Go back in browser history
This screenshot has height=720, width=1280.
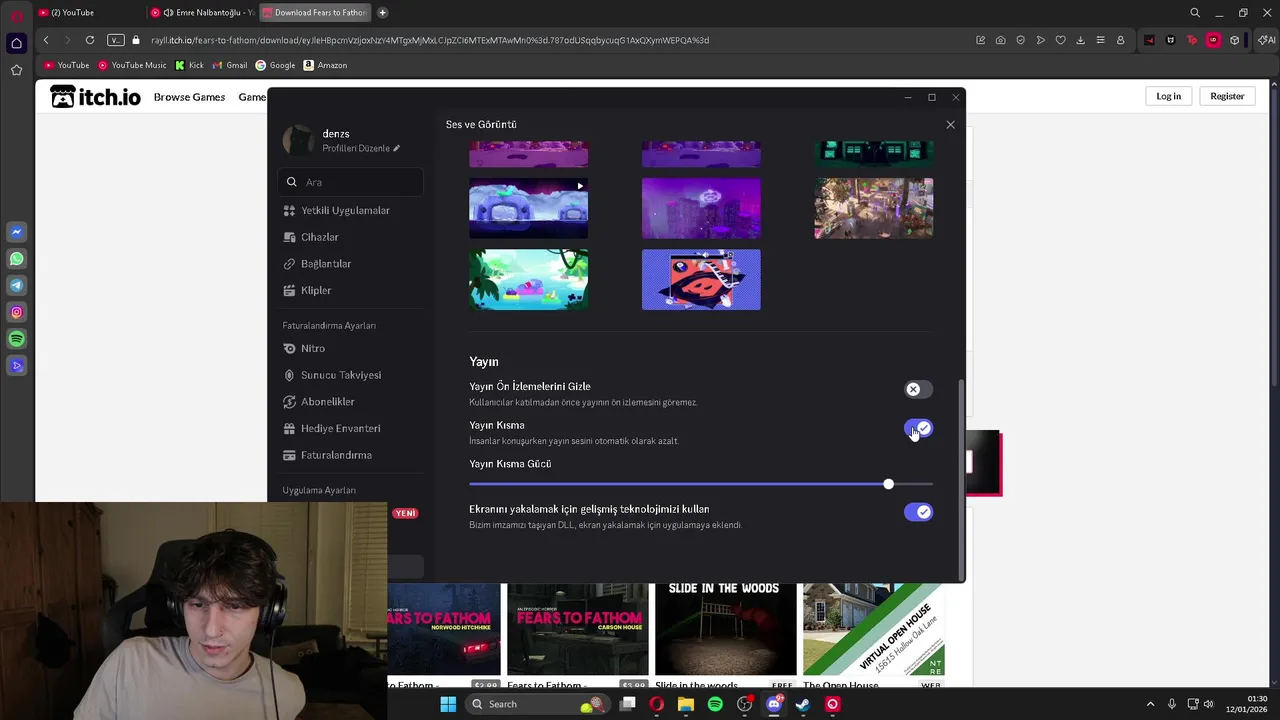click(x=46, y=40)
